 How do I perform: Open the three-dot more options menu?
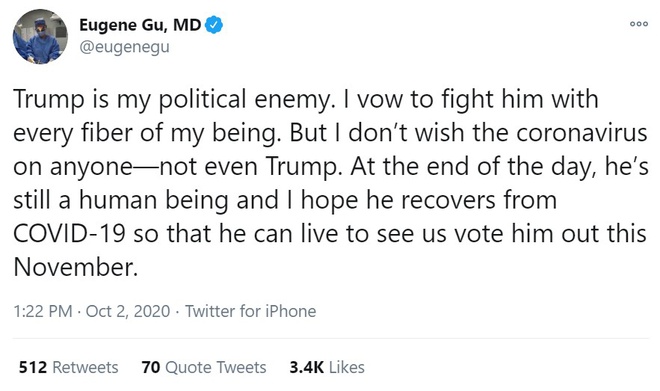[639, 24]
